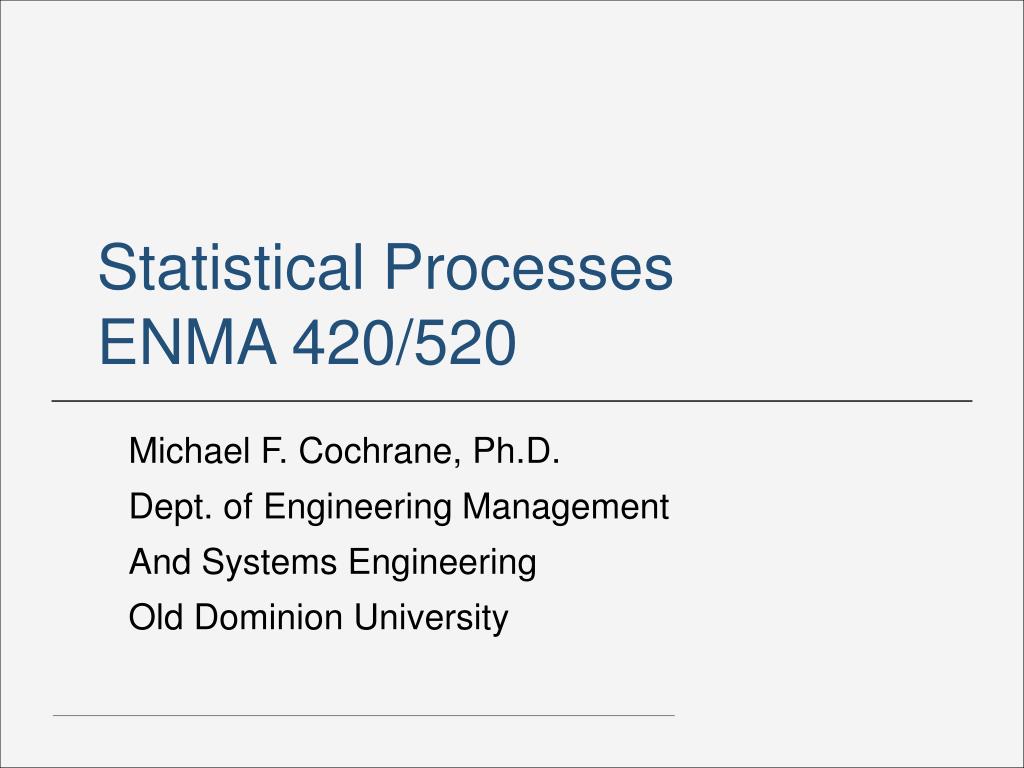Click the word "Statistical" in the title
This screenshot has height=768, width=1024.
(x=231, y=268)
